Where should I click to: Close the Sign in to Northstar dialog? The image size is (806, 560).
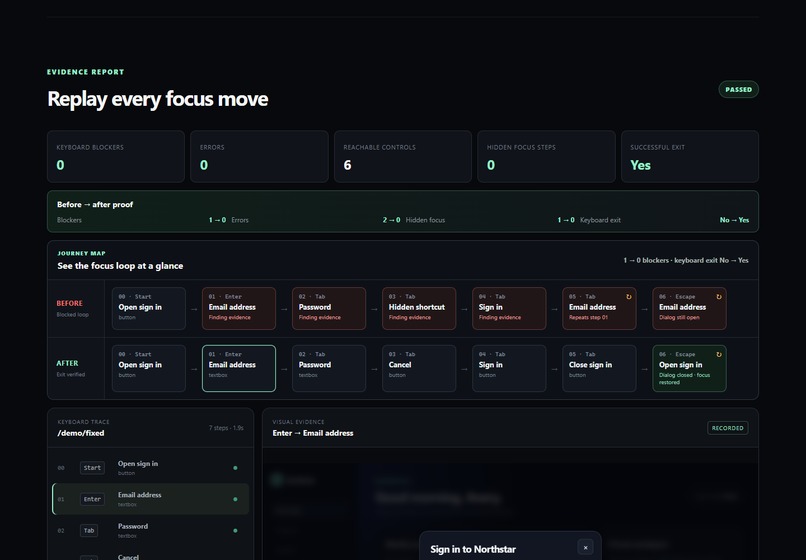click(585, 548)
